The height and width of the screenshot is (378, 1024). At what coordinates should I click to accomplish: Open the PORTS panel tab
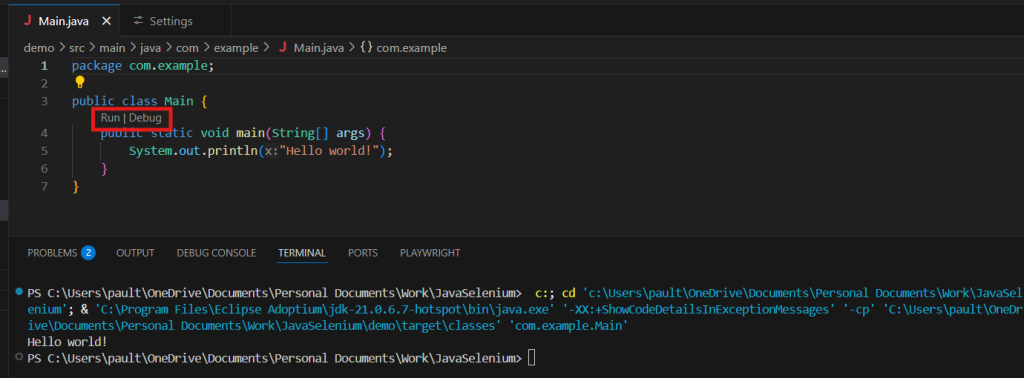pos(362,253)
